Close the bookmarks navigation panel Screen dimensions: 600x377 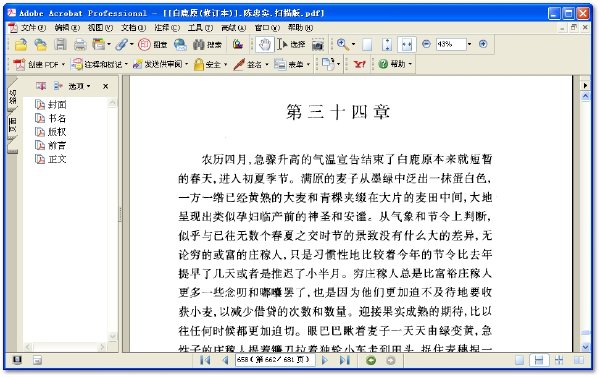(x=106, y=86)
